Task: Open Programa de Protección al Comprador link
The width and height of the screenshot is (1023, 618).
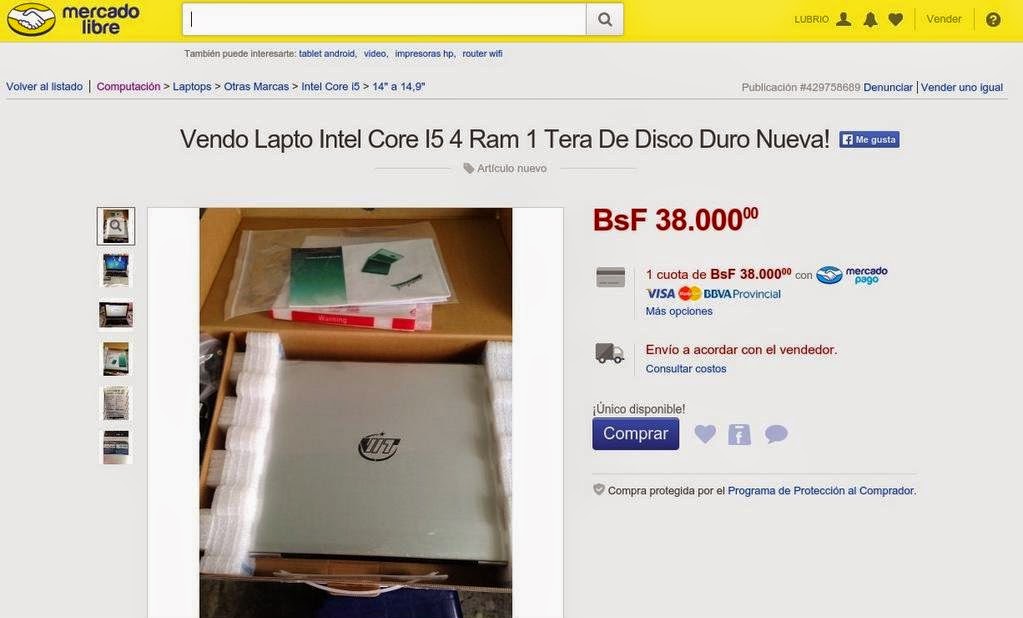Action: 821,491
